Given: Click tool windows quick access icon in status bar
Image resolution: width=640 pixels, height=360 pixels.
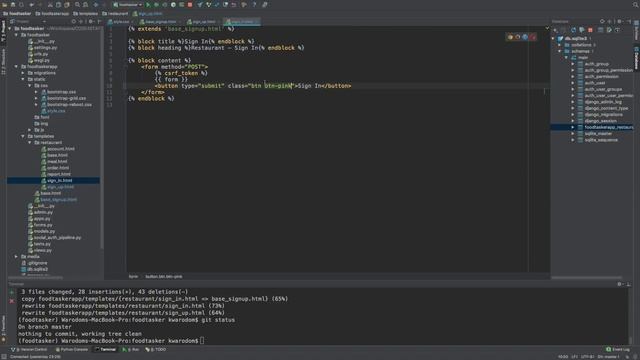Looking at the screenshot, I should point(3,357).
